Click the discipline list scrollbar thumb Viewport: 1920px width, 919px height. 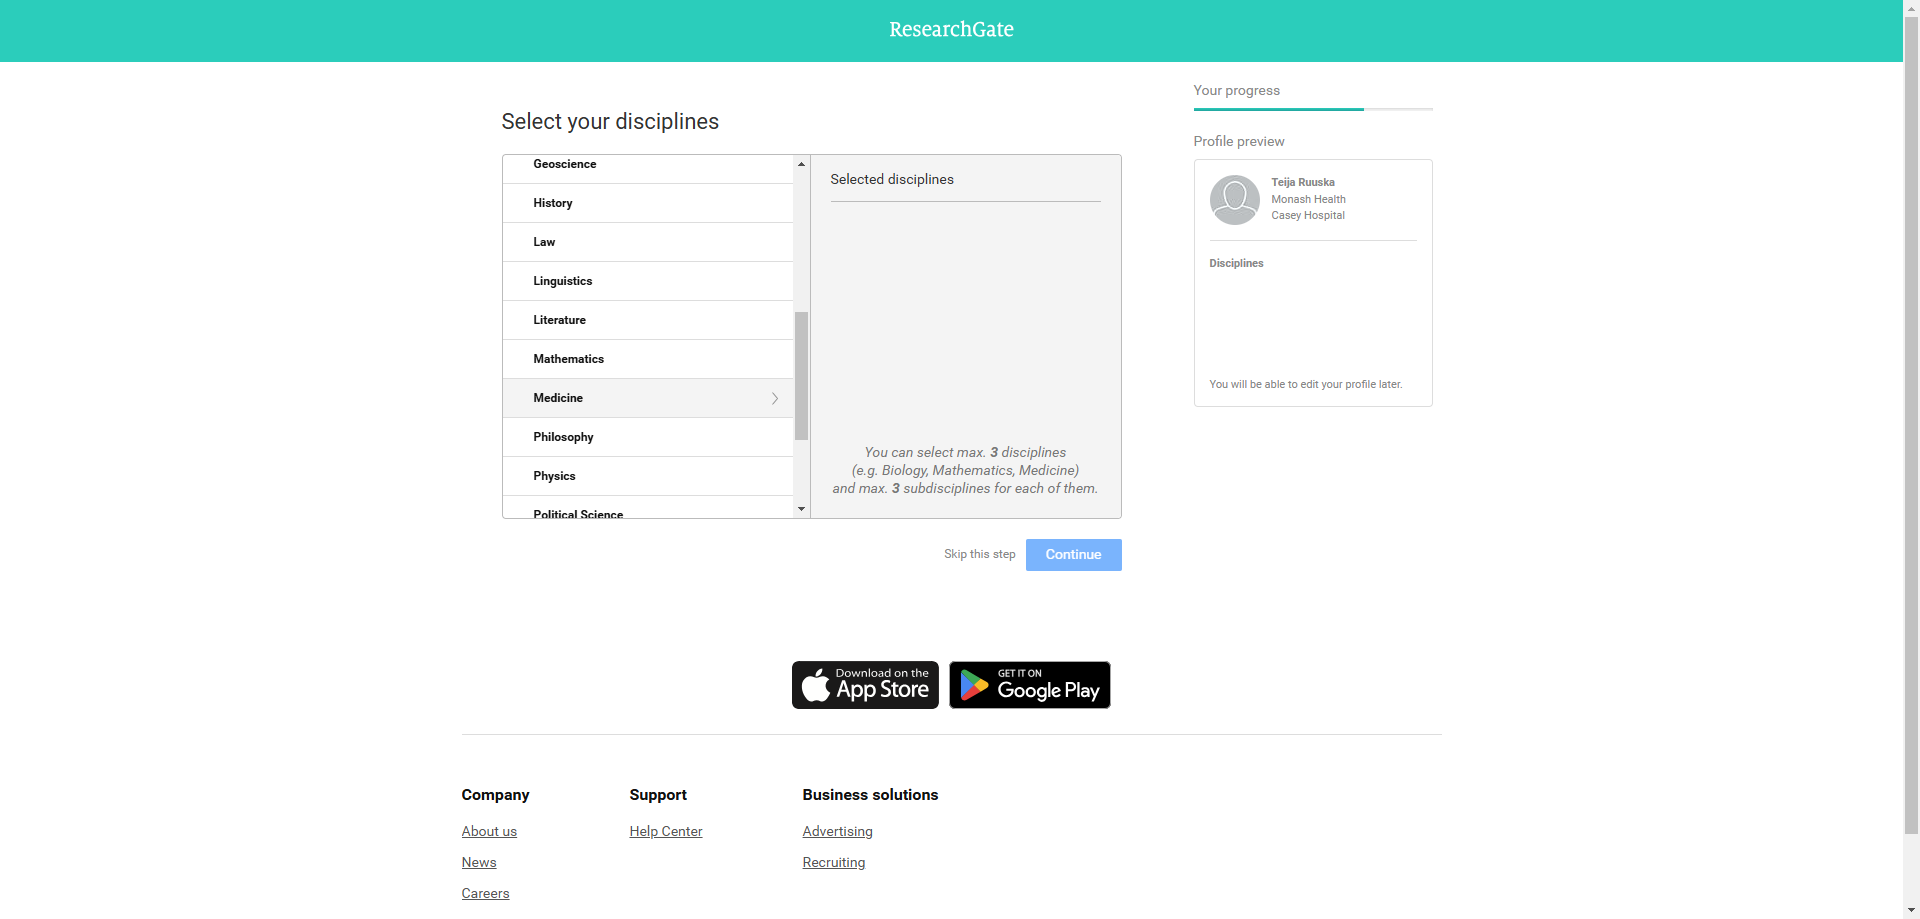(801, 376)
